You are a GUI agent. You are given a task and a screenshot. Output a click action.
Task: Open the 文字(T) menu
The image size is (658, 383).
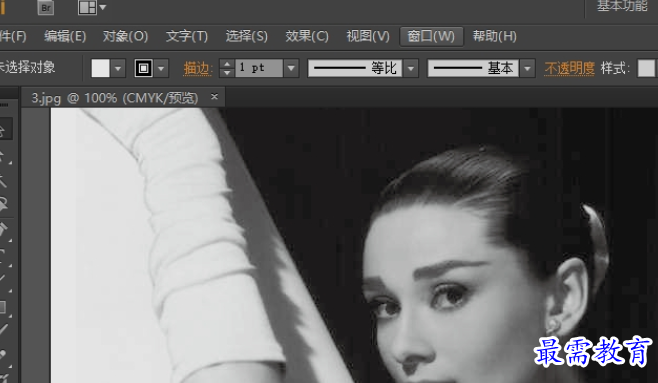[187, 36]
